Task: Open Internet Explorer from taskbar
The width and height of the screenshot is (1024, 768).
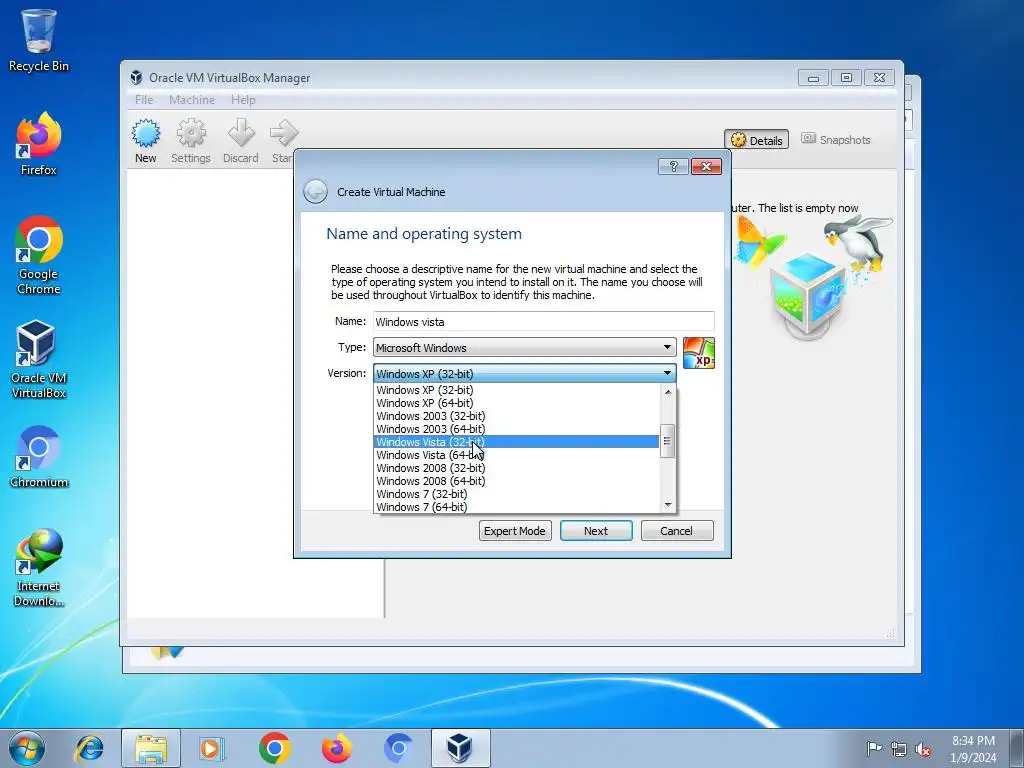Action: (89, 748)
